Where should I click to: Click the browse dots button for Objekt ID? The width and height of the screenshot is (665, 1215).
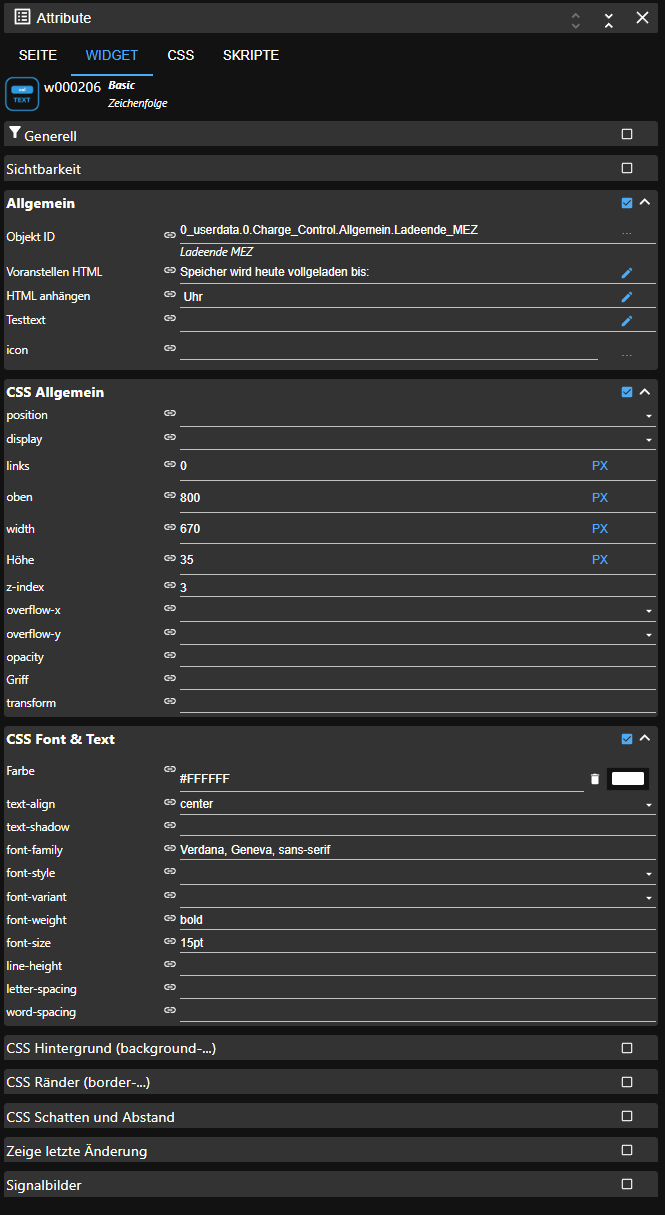tap(627, 233)
